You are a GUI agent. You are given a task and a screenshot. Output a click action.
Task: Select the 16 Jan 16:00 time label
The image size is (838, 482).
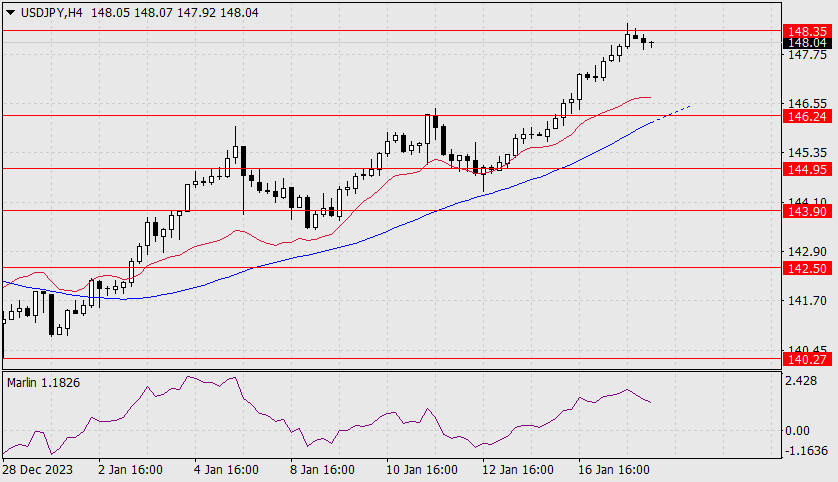click(614, 470)
